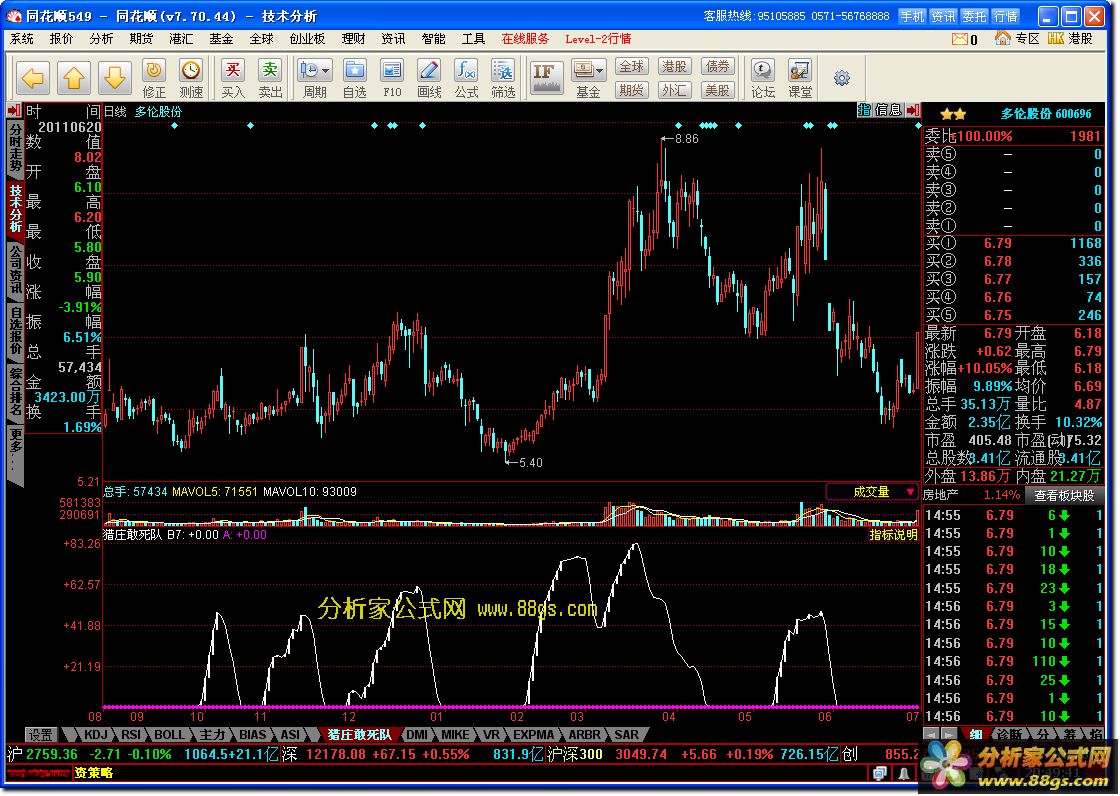Switch to 公司资讯 side tab
Screen dimensions: 1120x796
15,270
